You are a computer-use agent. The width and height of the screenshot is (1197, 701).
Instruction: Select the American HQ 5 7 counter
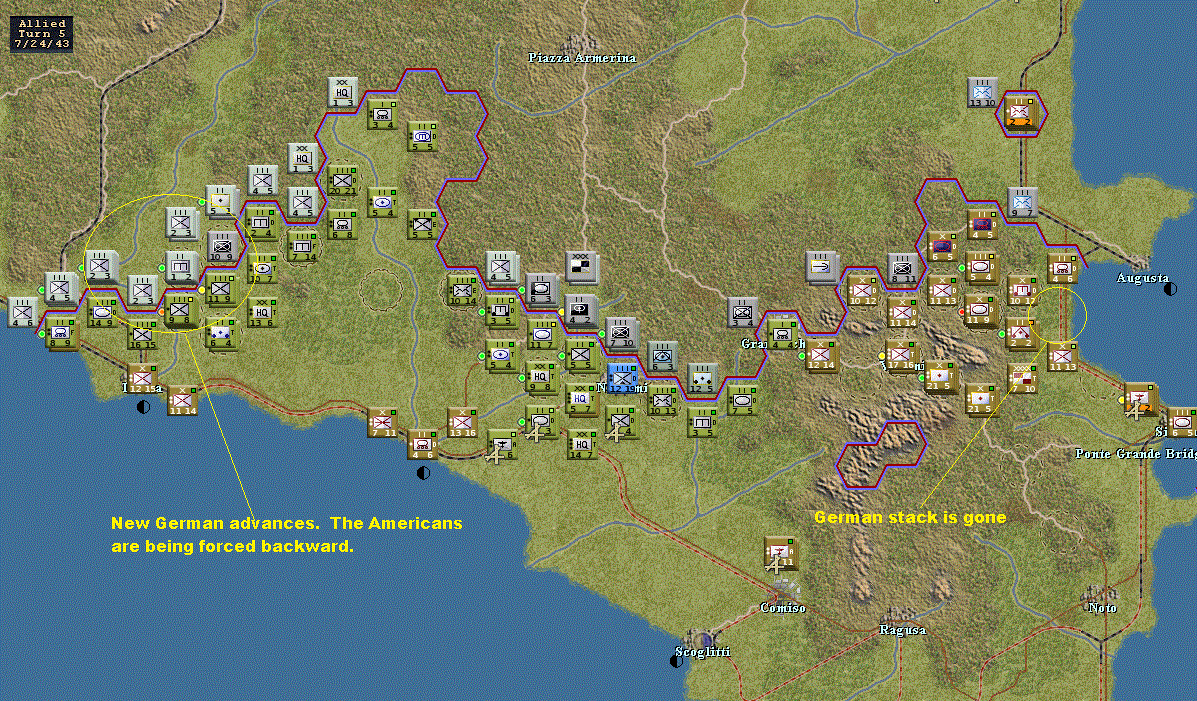pos(581,399)
